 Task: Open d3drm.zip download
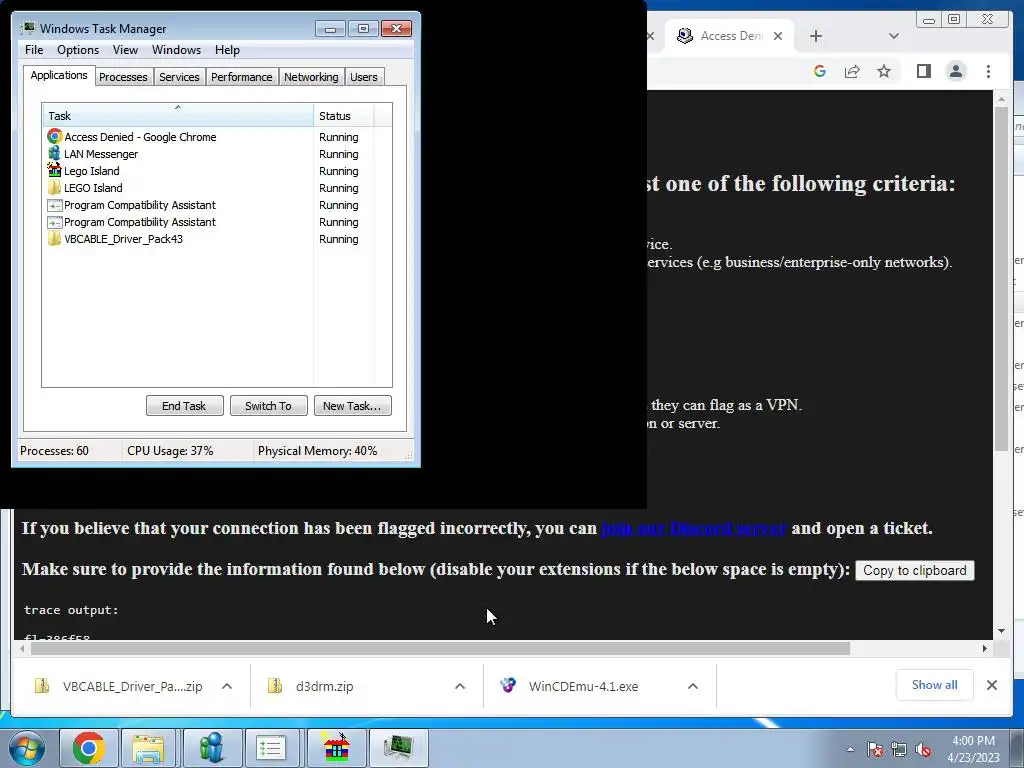[x=313, y=686]
